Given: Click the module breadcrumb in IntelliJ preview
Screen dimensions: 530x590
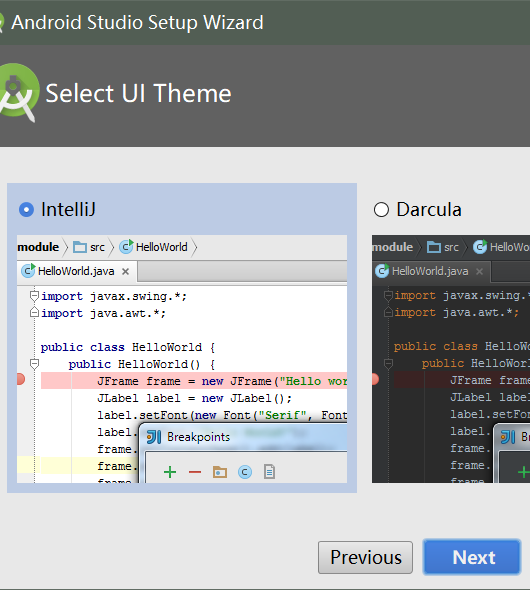Looking at the screenshot, I should [x=38, y=247].
